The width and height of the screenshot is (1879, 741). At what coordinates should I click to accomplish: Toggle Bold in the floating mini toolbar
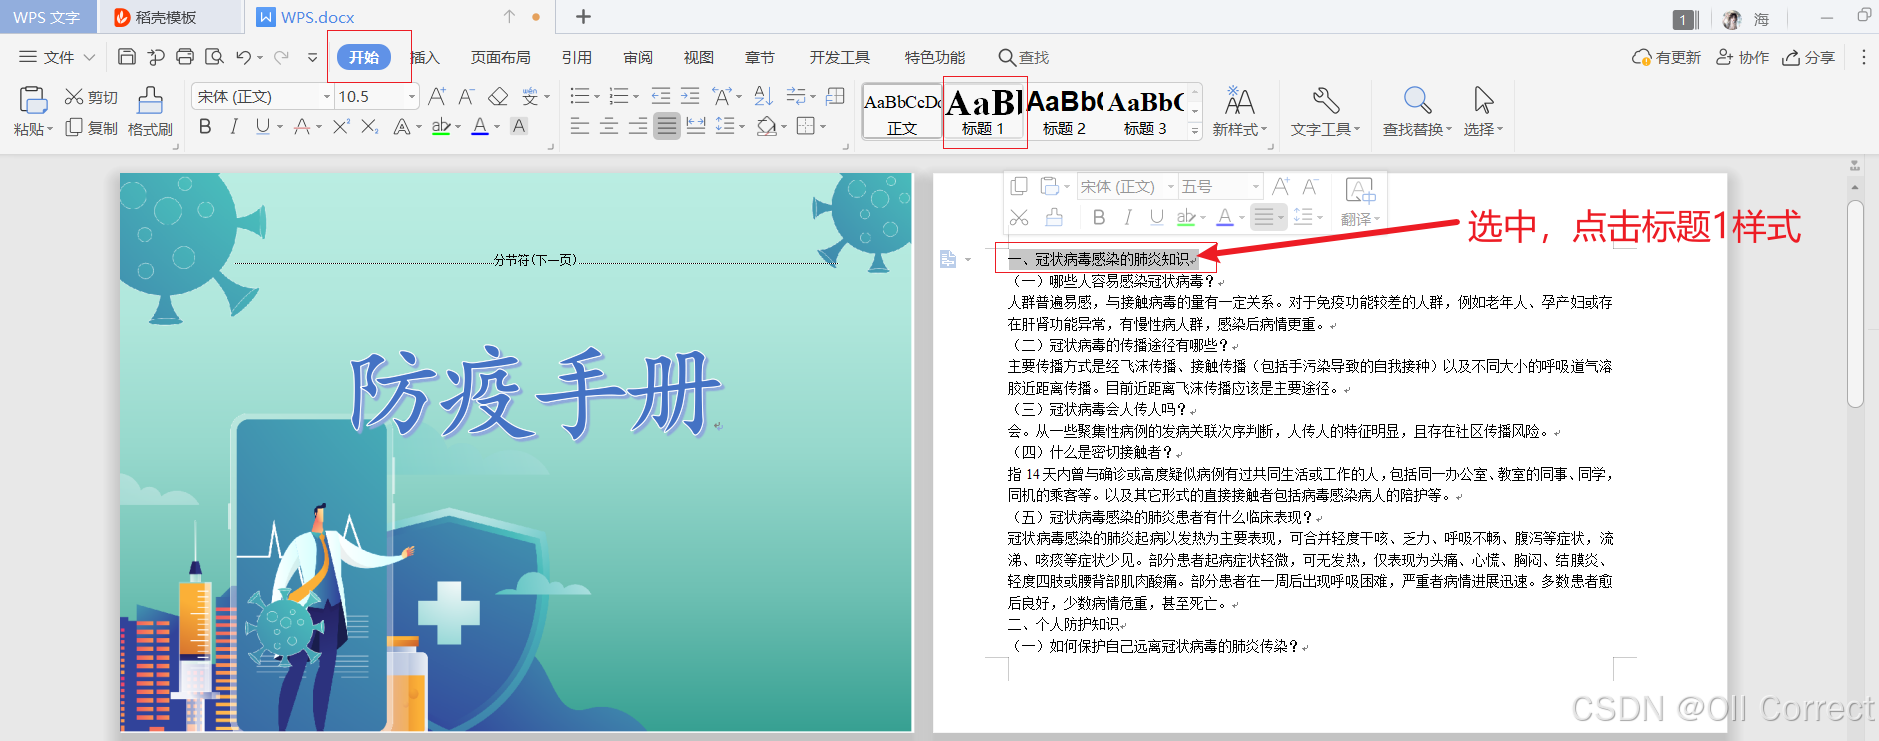(x=1099, y=217)
